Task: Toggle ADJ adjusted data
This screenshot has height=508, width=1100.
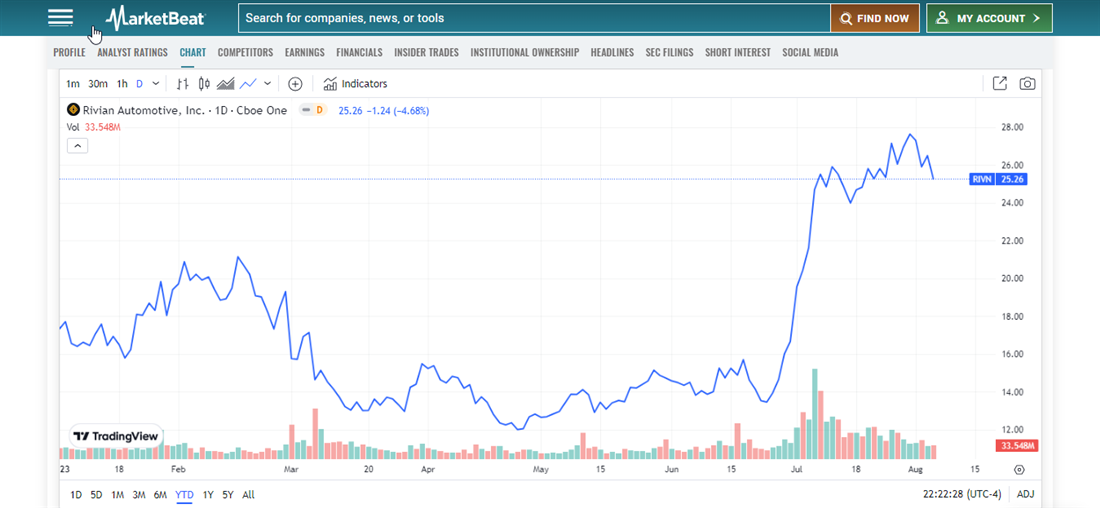Action: click(x=1025, y=495)
